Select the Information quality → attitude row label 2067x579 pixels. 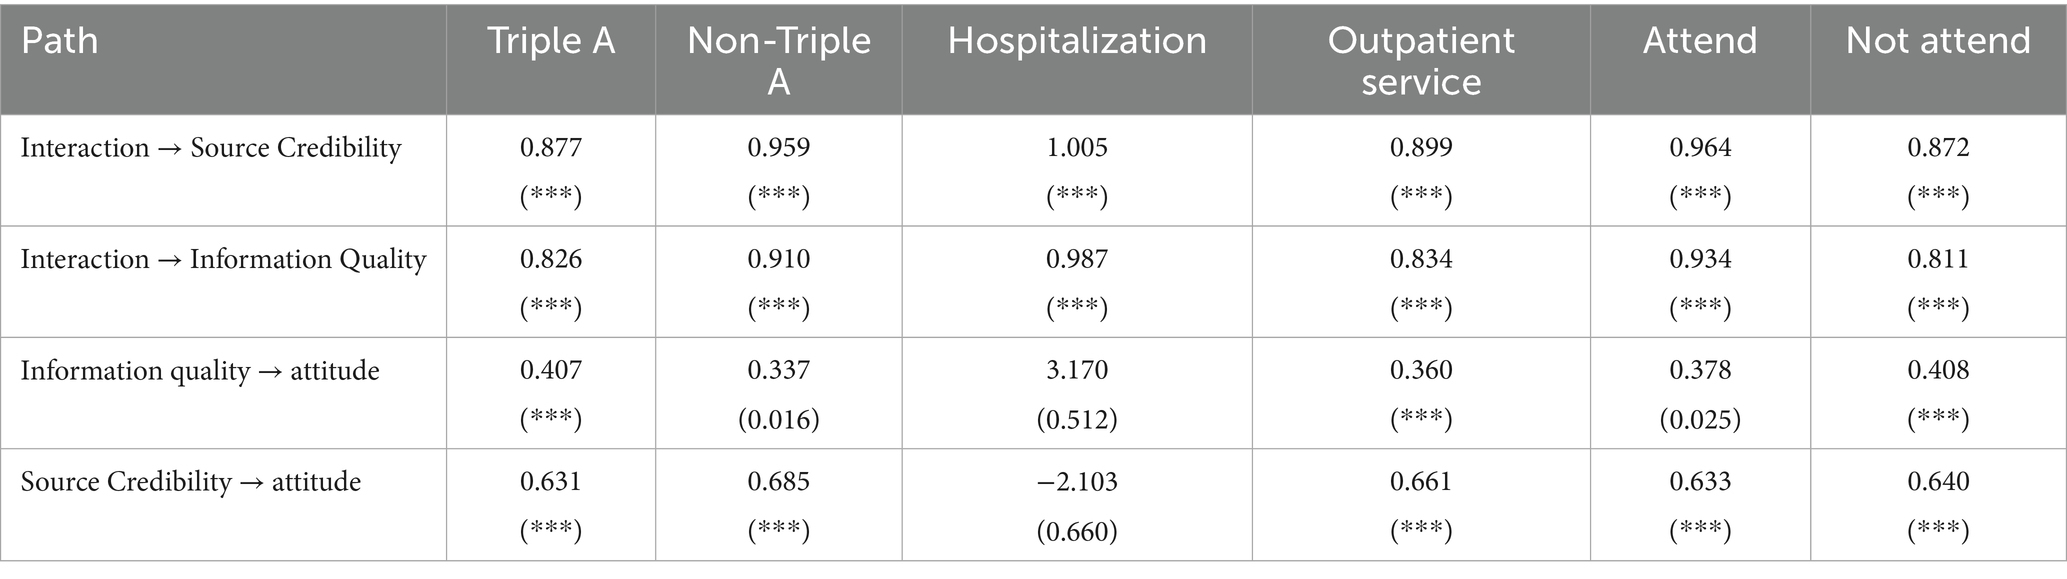pyautogui.click(x=200, y=371)
